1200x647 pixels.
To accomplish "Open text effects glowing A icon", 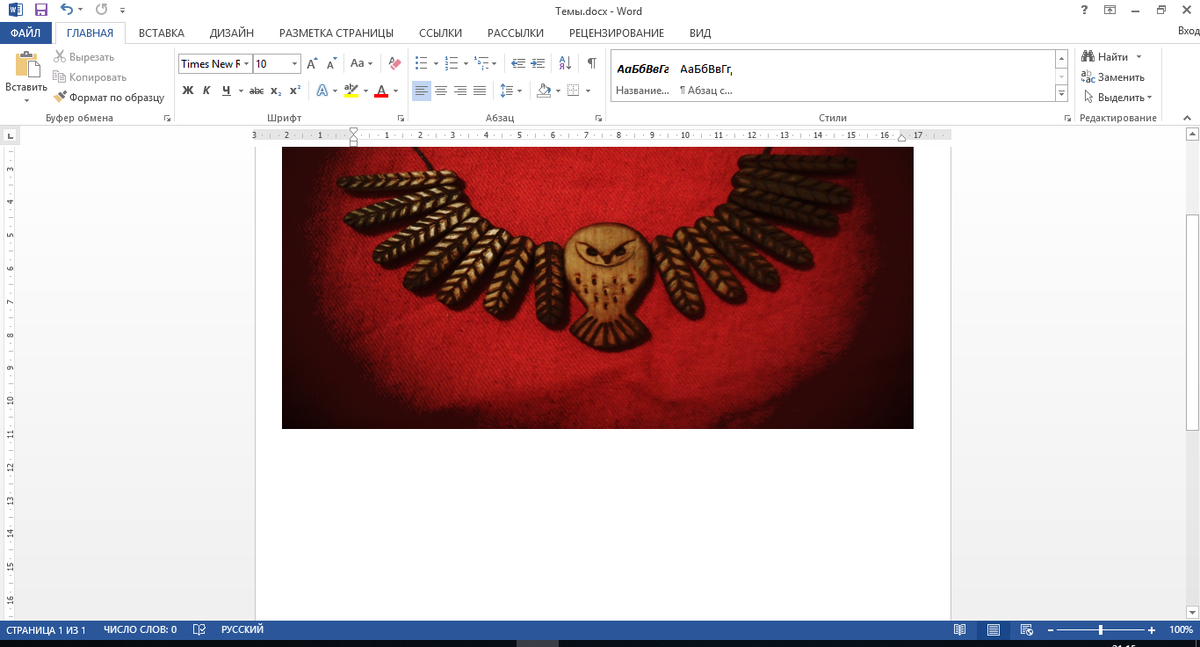I will tap(322, 90).
